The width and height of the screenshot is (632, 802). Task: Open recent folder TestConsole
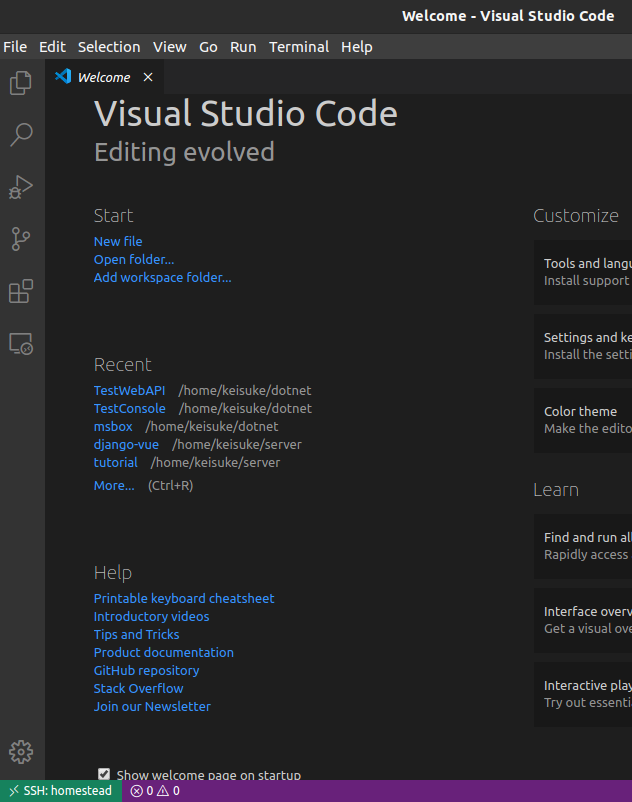[129, 408]
